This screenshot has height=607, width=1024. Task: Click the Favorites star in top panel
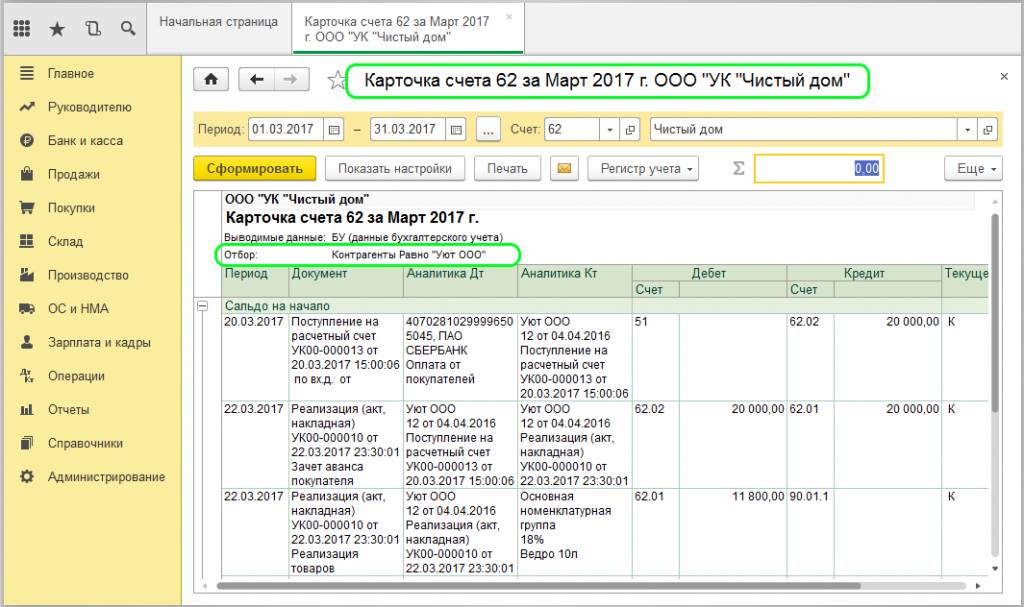pyautogui.click(x=57, y=29)
